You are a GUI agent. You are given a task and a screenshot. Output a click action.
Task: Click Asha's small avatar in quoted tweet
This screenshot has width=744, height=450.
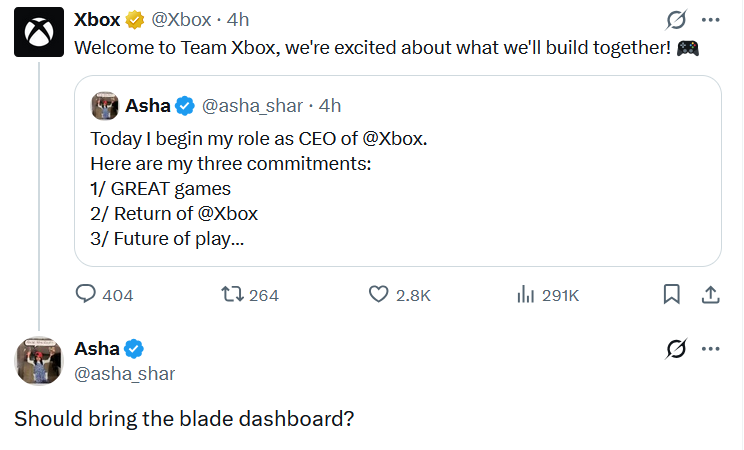pos(104,106)
